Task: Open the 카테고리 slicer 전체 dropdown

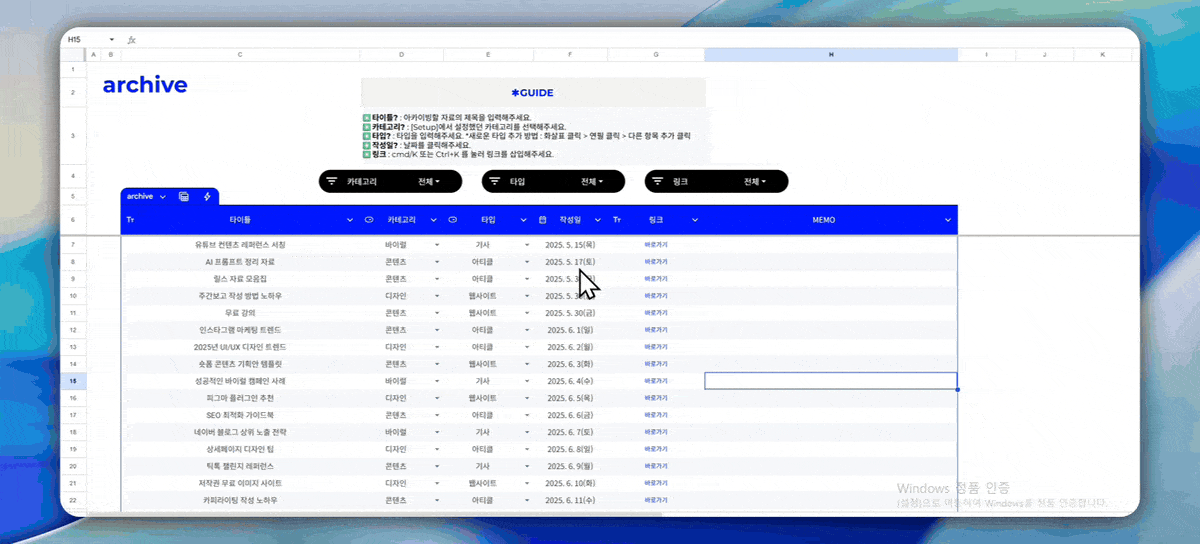Action: coord(430,182)
